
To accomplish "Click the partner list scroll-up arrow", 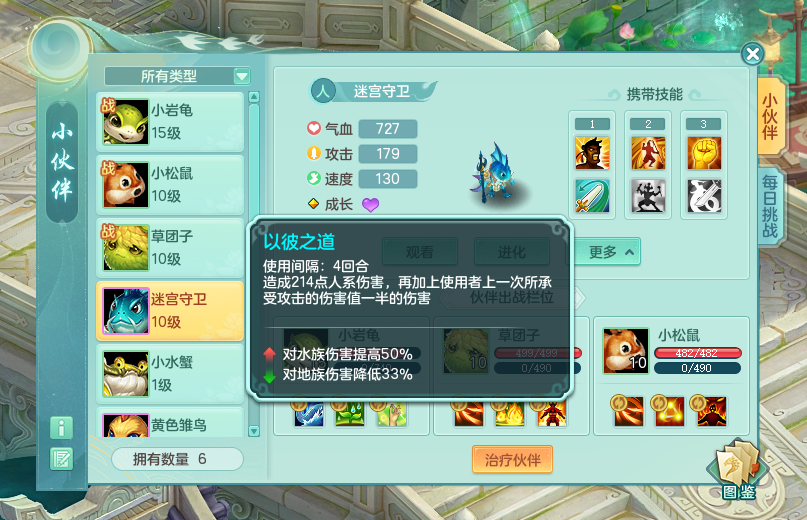I will 254,97.
